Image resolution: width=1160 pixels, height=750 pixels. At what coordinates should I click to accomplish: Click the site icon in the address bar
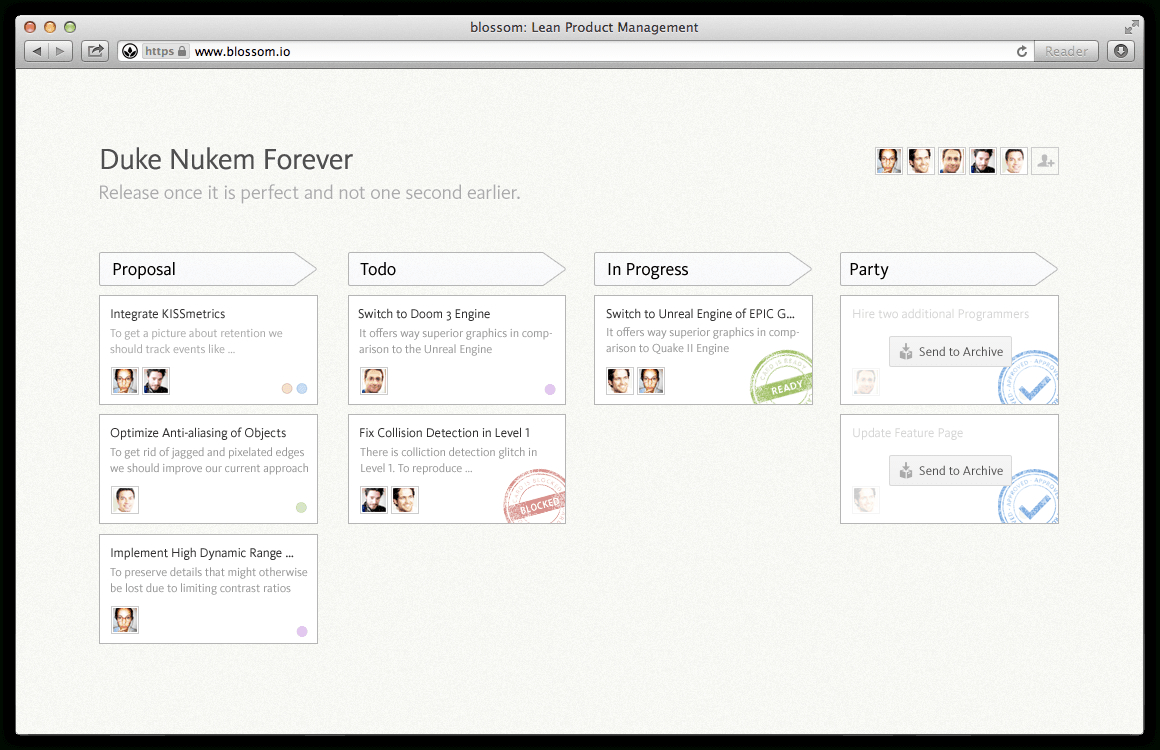pos(129,51)
